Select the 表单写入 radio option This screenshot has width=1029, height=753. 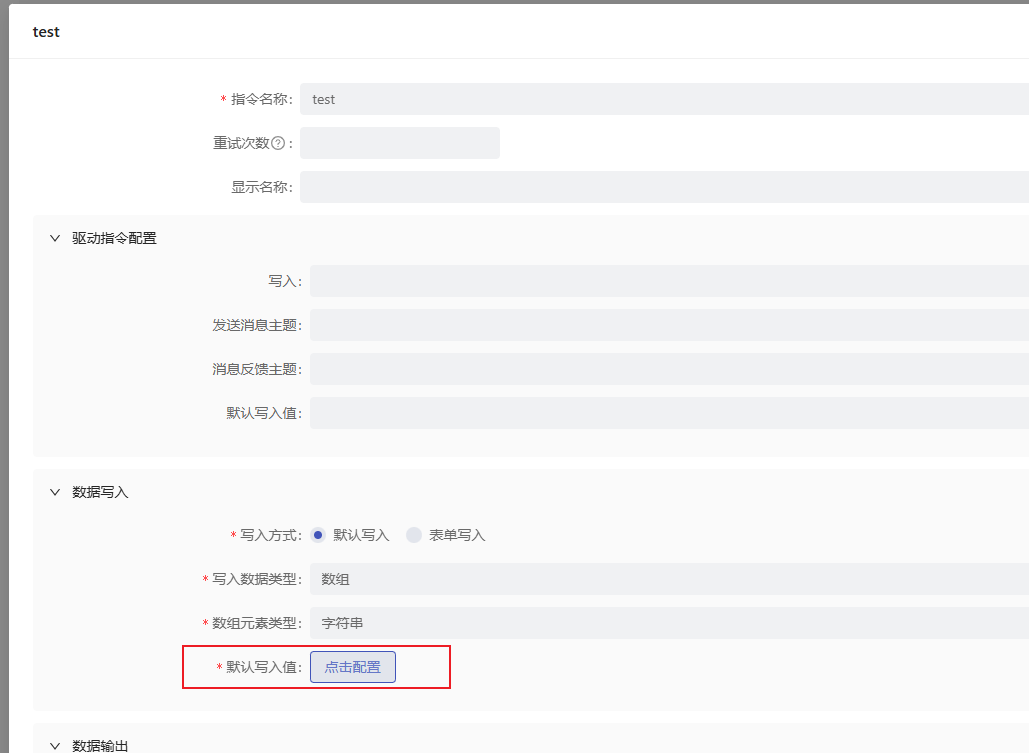click(413, 535)
